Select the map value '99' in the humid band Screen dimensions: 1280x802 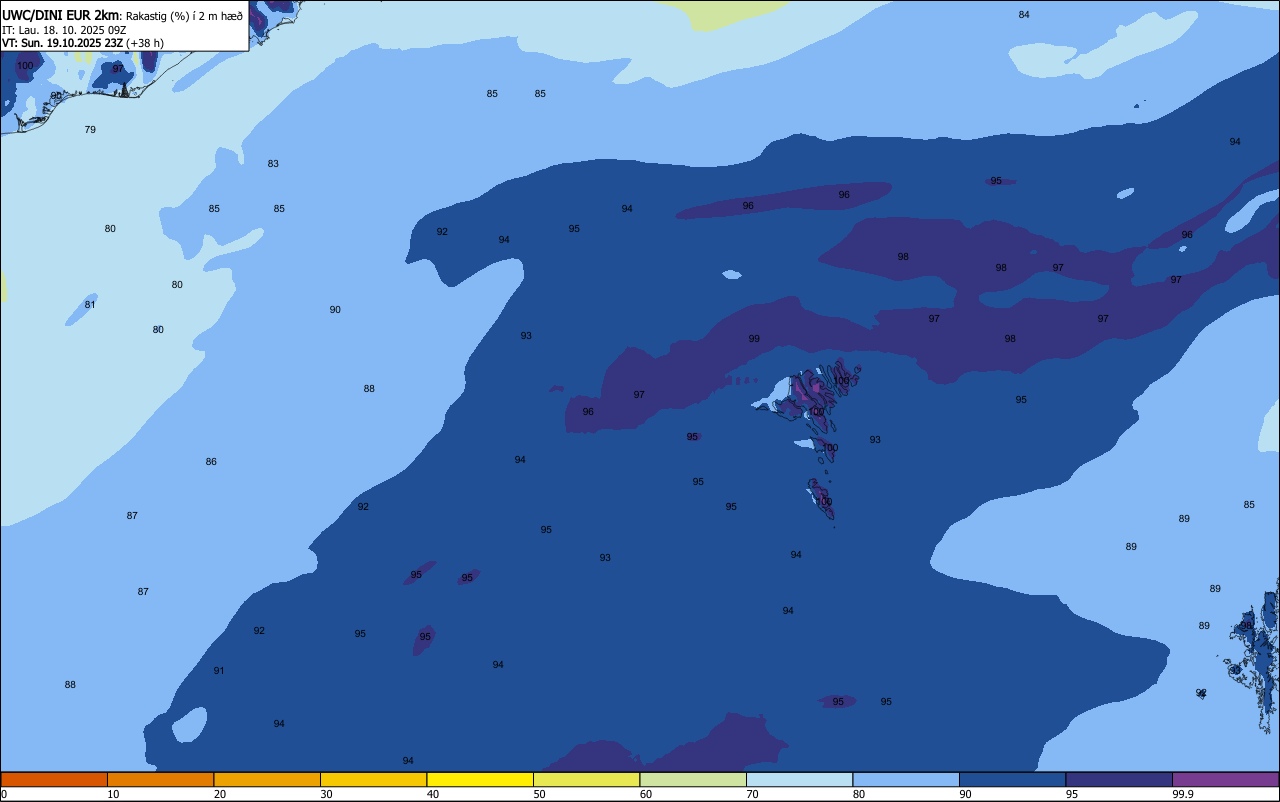click(754, 339)
